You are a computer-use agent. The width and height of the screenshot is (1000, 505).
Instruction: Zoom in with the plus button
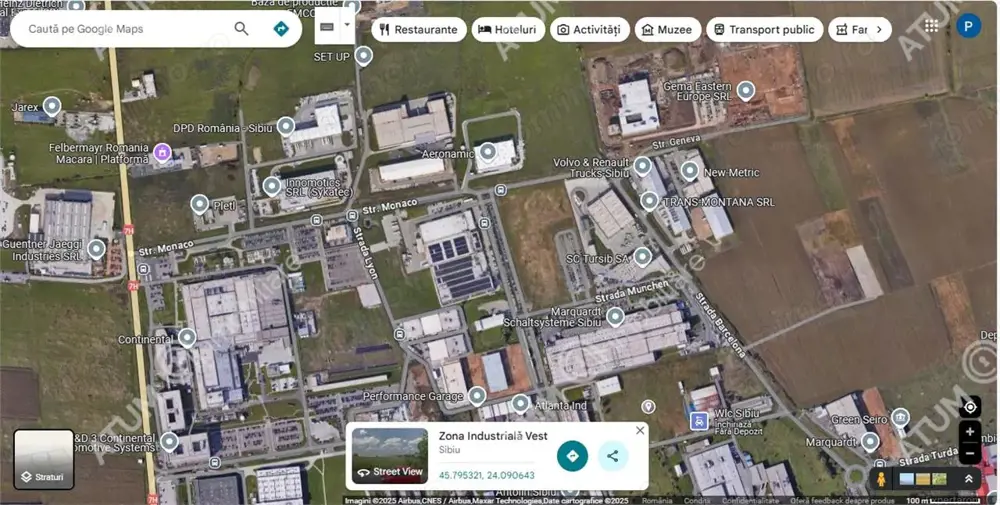970,432
